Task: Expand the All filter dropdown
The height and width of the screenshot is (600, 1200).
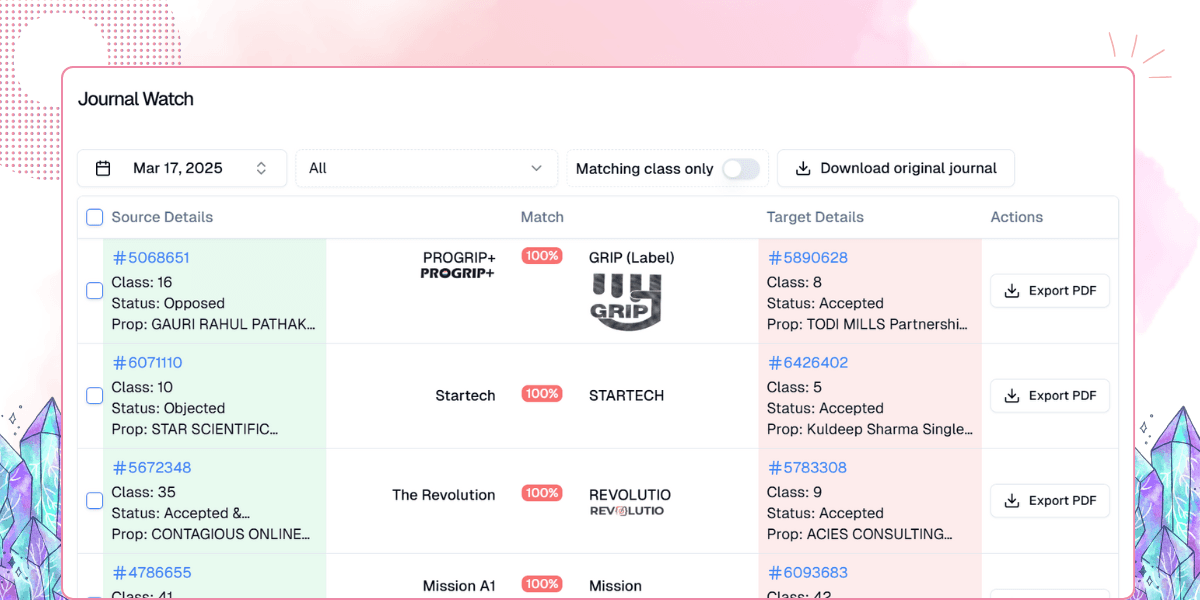Action: click(x=426, y=168)
